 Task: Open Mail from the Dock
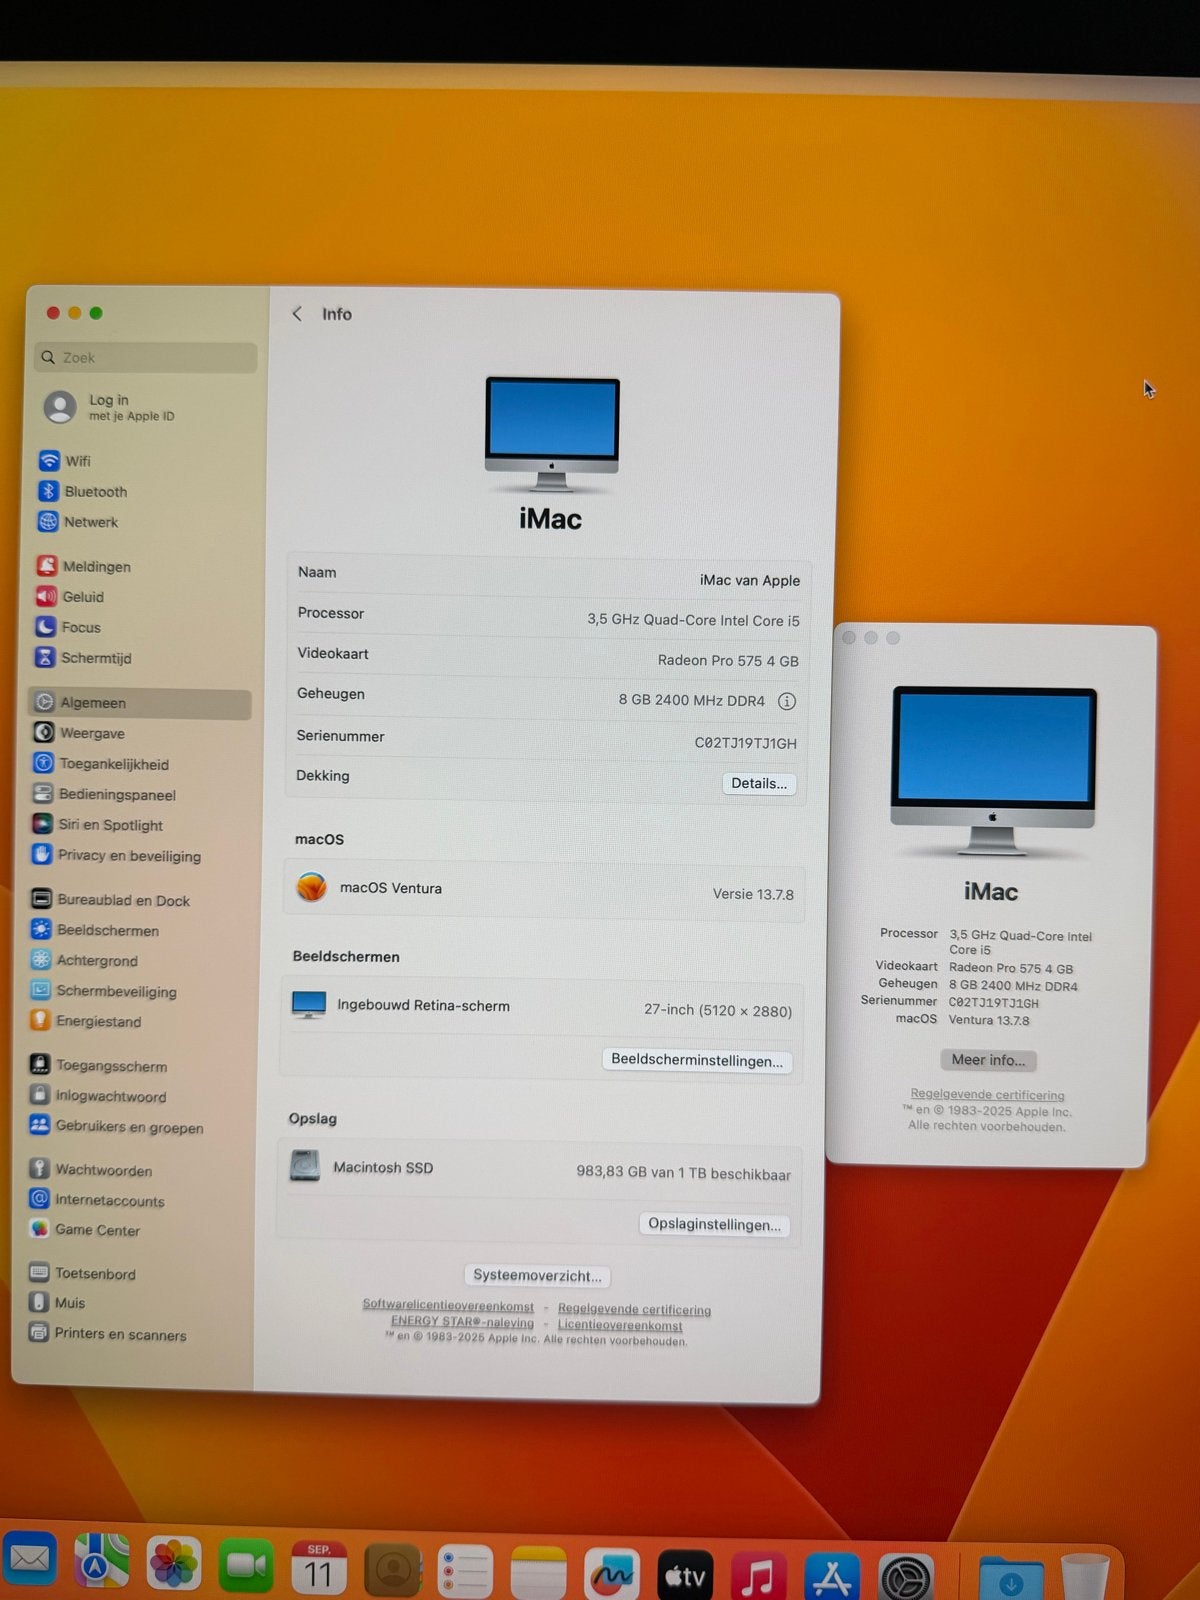click(x=30, y=1560)
